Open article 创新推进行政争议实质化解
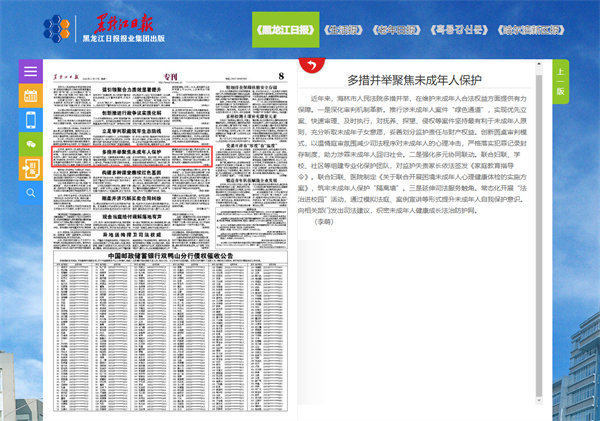This screenshot has height=421, width=600. (130, 114)
